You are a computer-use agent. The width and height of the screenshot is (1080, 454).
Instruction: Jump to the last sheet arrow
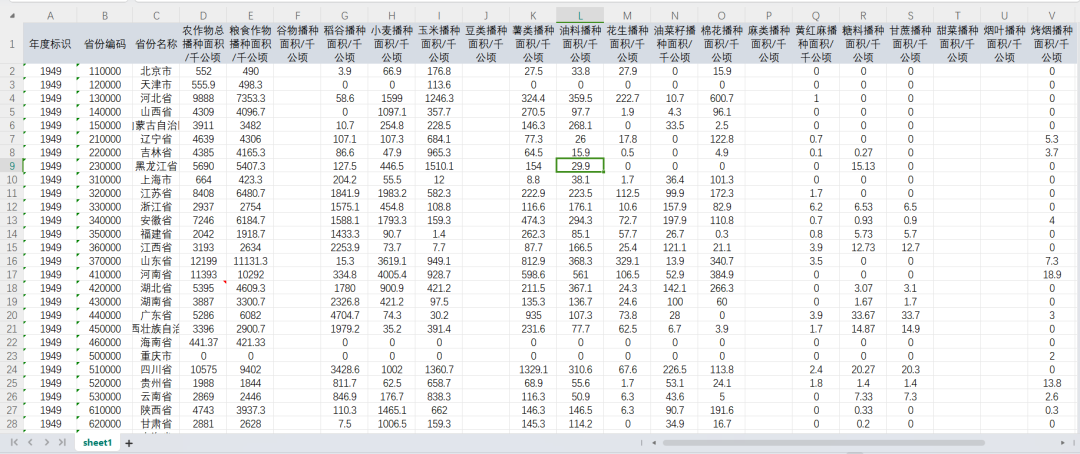click(62, 442)
